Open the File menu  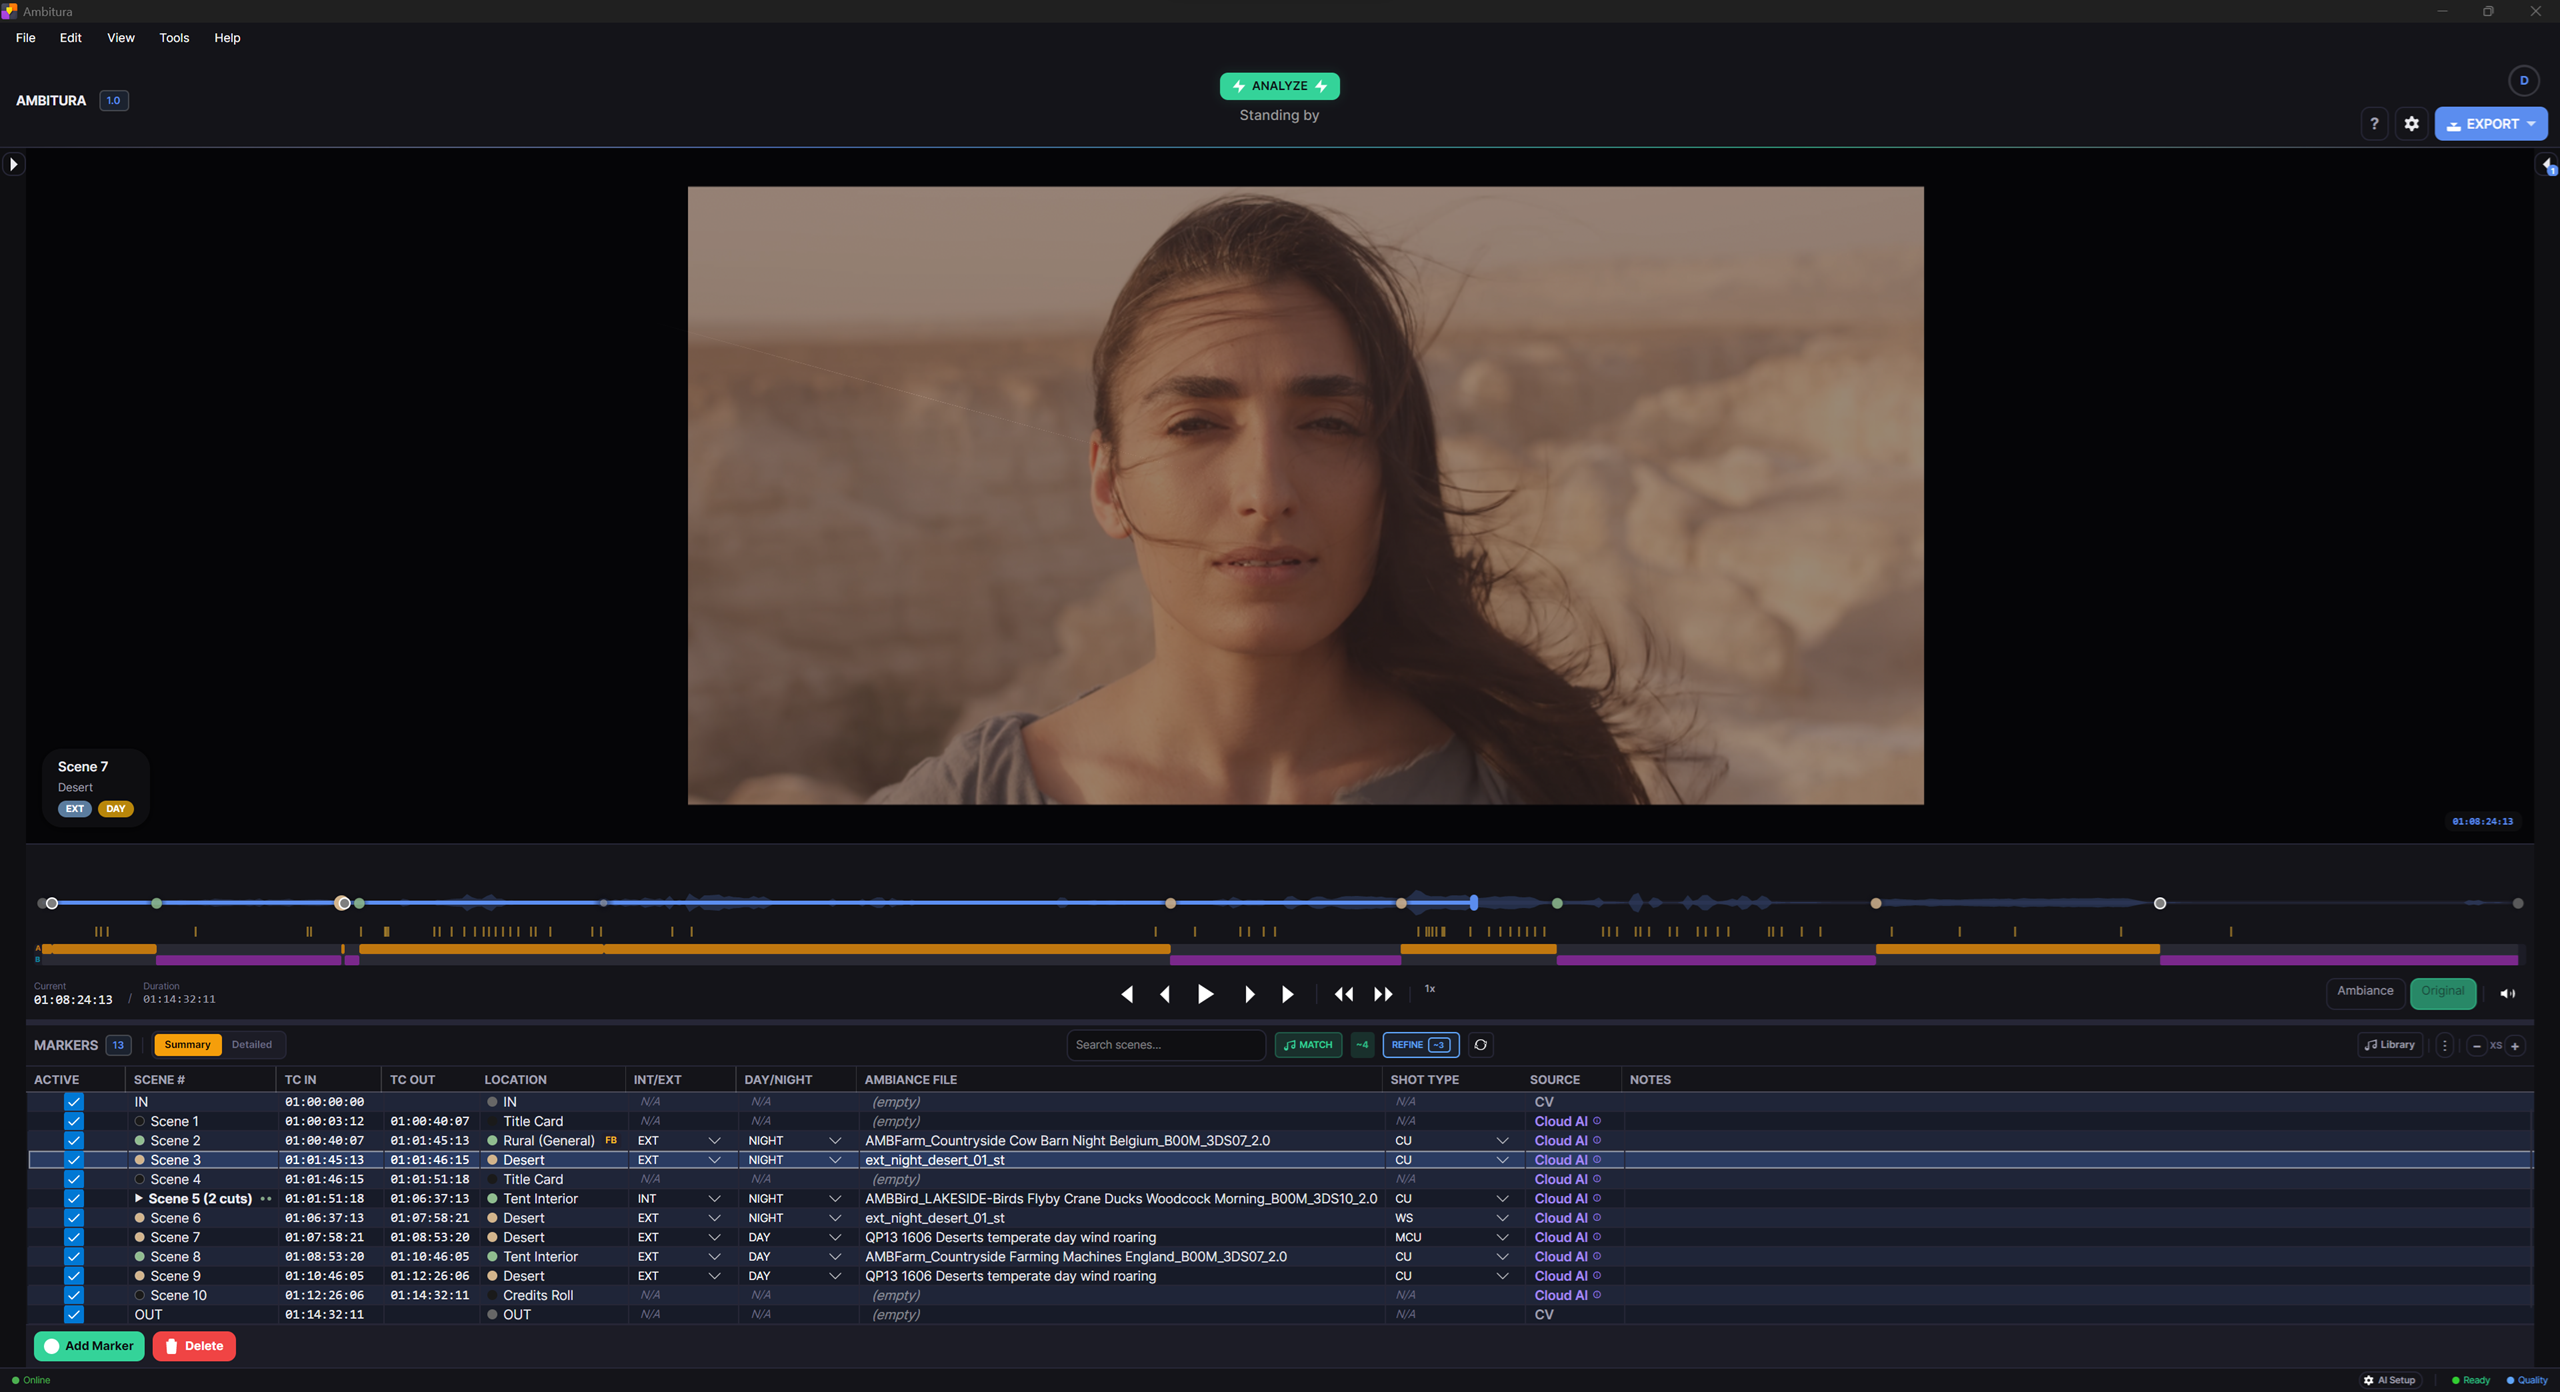coord(26,38)
